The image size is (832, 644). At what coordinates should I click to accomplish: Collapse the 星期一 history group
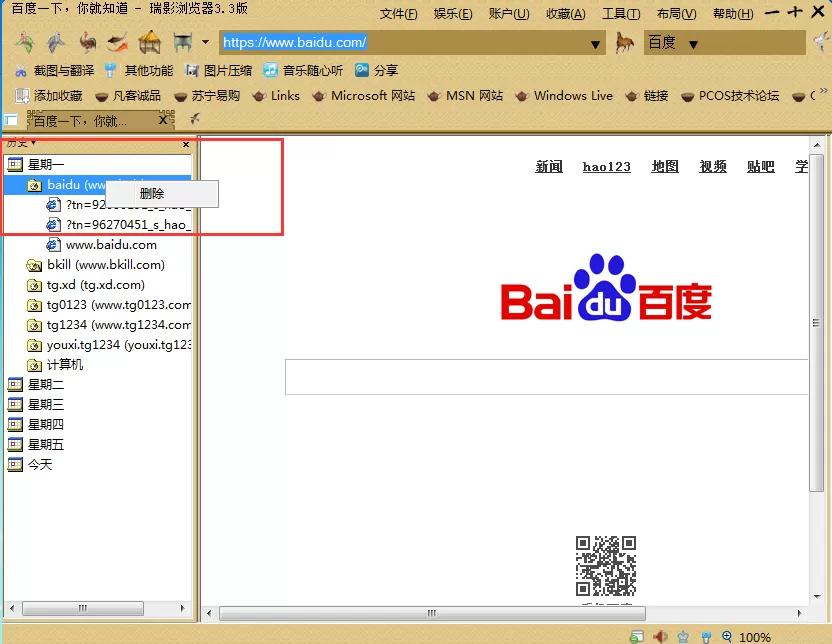[x=36, y=165]
